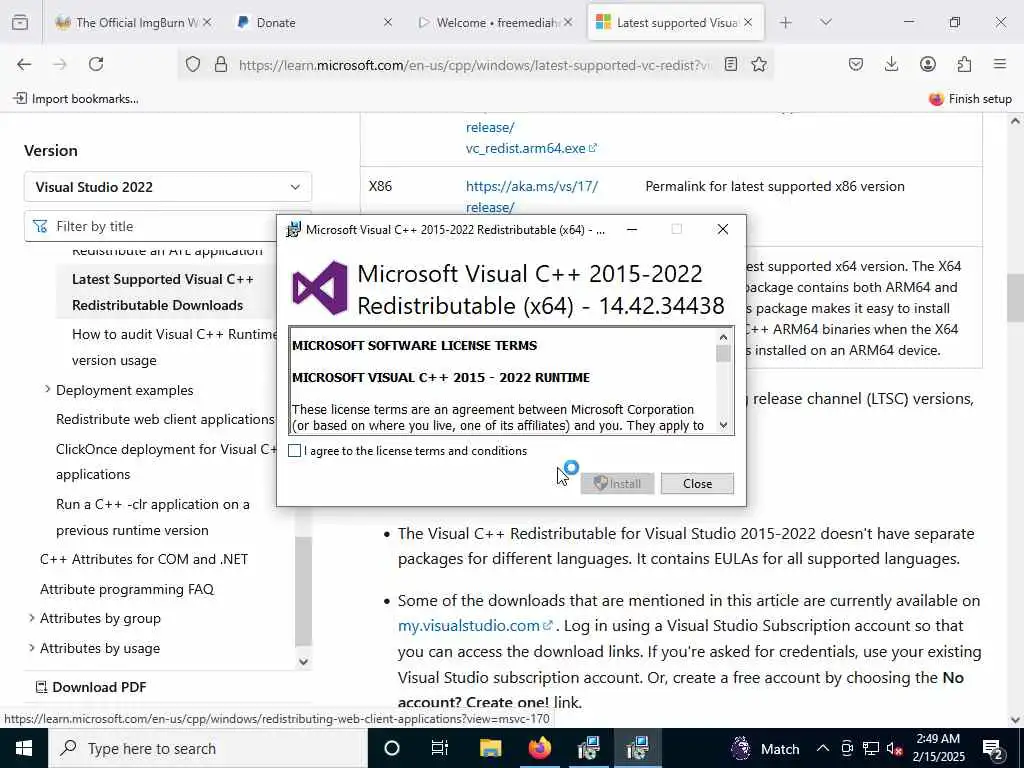Click the active installer taskbar icon
The width and height of the screenshot is (1024, 768).
click(x=637, y=748)
